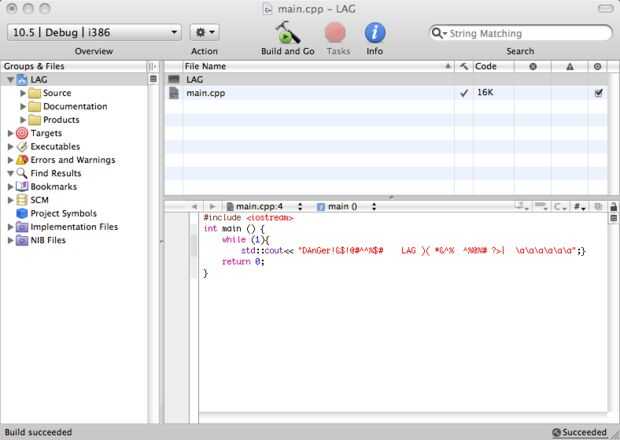Expand Errors and Warnings group

[x=10, y=160]
